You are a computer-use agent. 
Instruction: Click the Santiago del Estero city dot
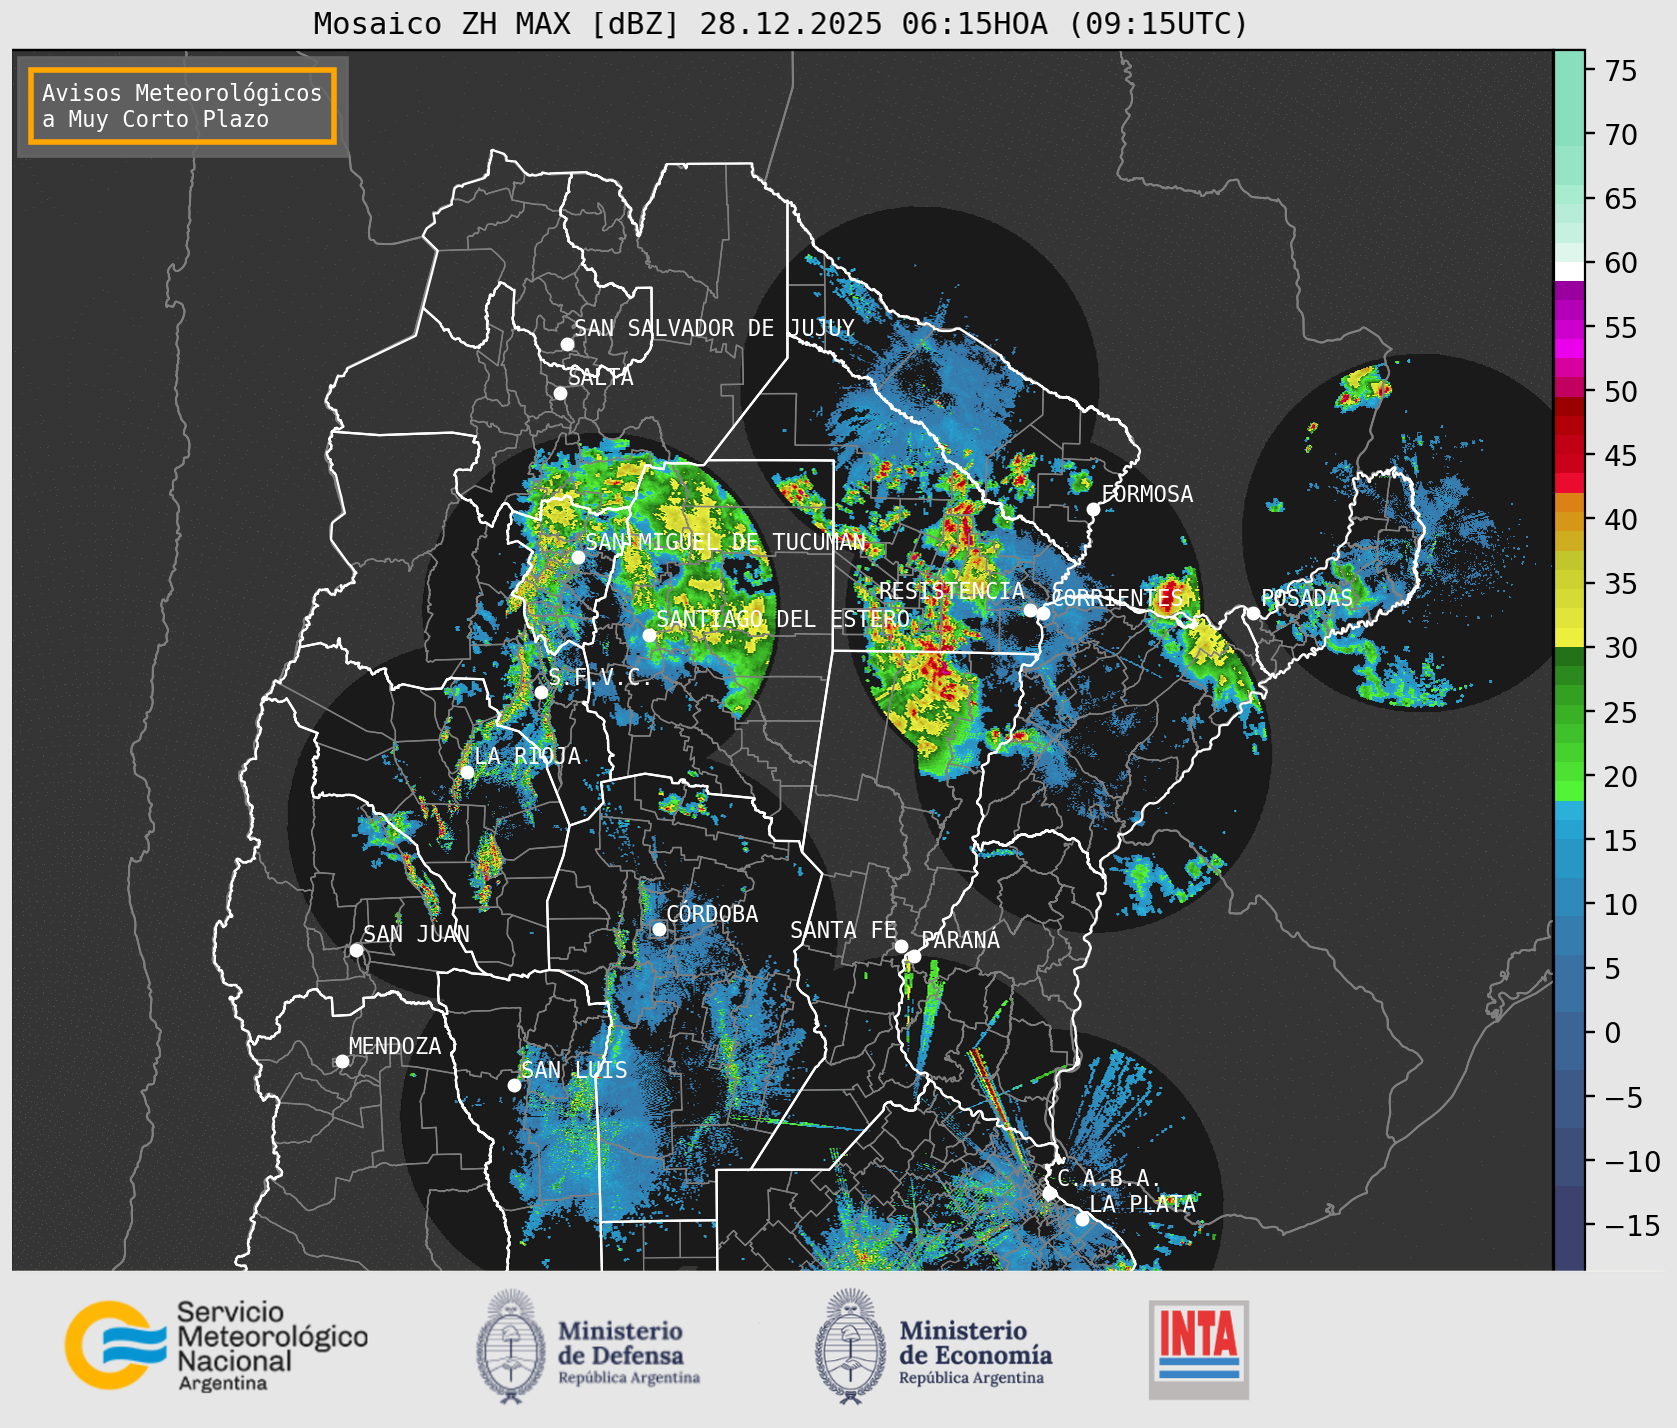[x=649, y=635]
